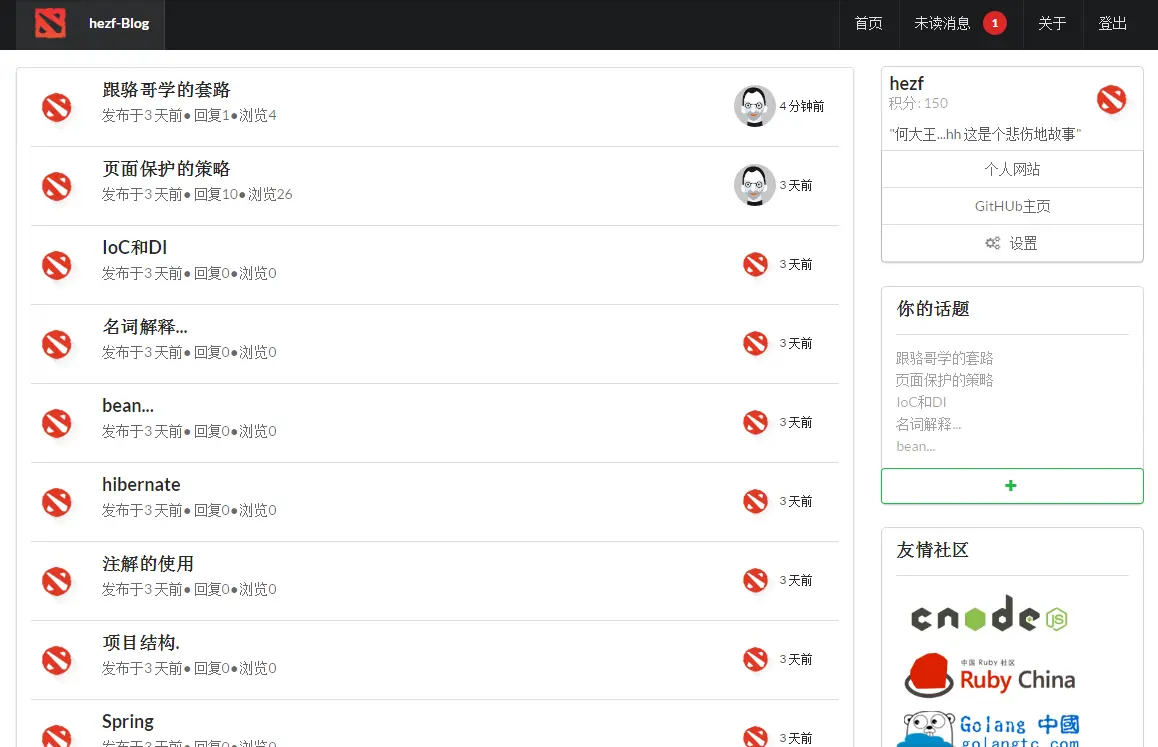Image resolution: width=1158 pixels, height=747 pixels.
Task: Click the profile card avatar next to hezf
Action: click(1111, 99)
